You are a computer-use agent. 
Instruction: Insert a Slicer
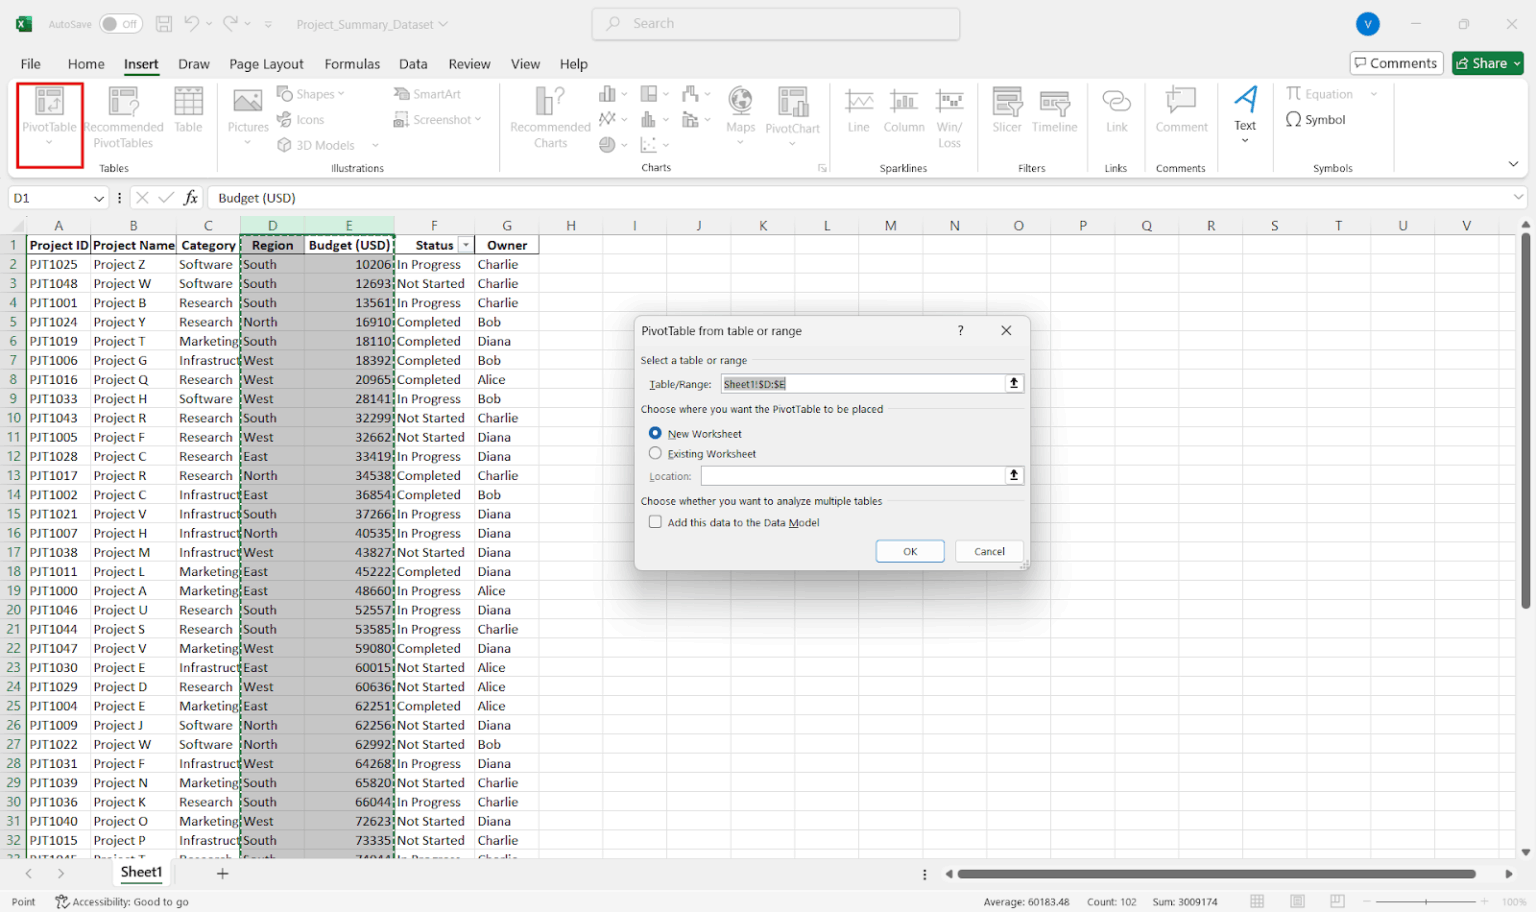(x=1006, y=112)
